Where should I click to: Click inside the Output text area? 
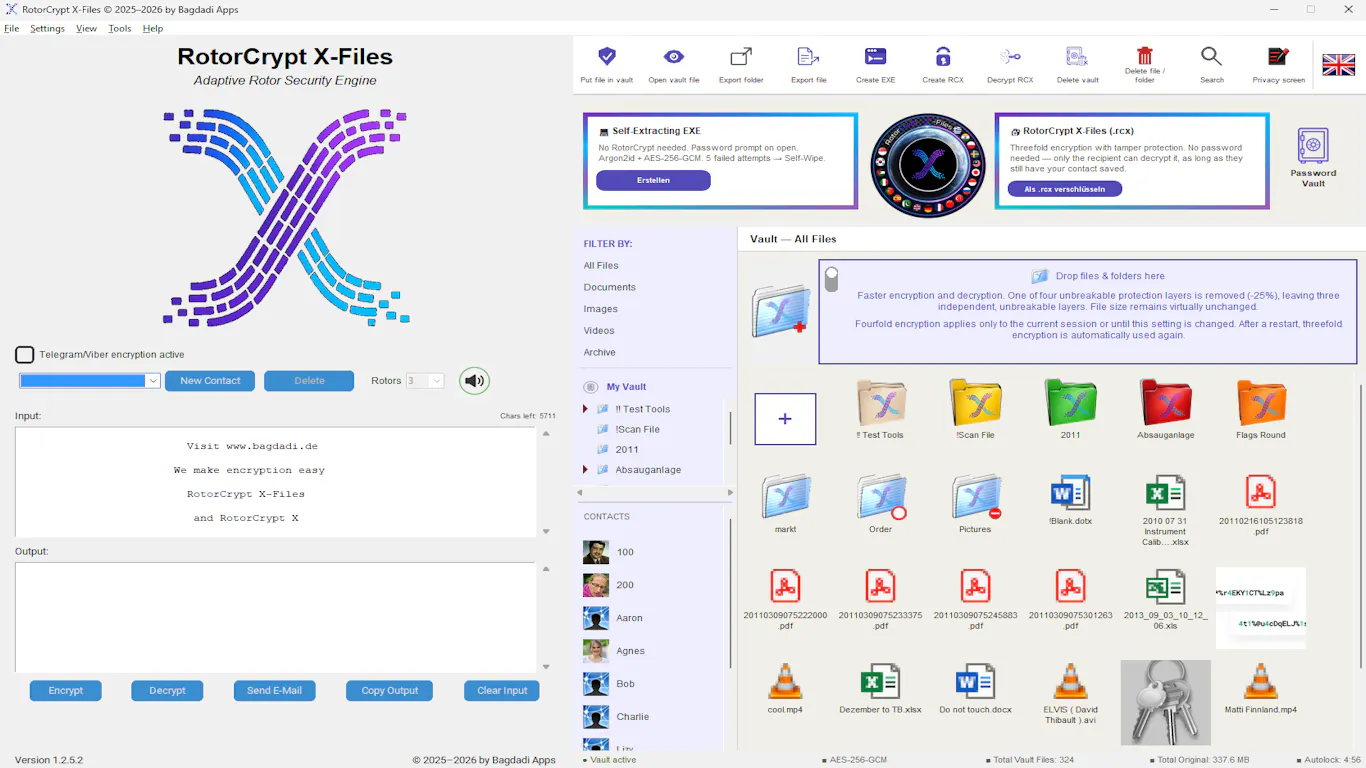pyautogui.click(x=275, y=617)
